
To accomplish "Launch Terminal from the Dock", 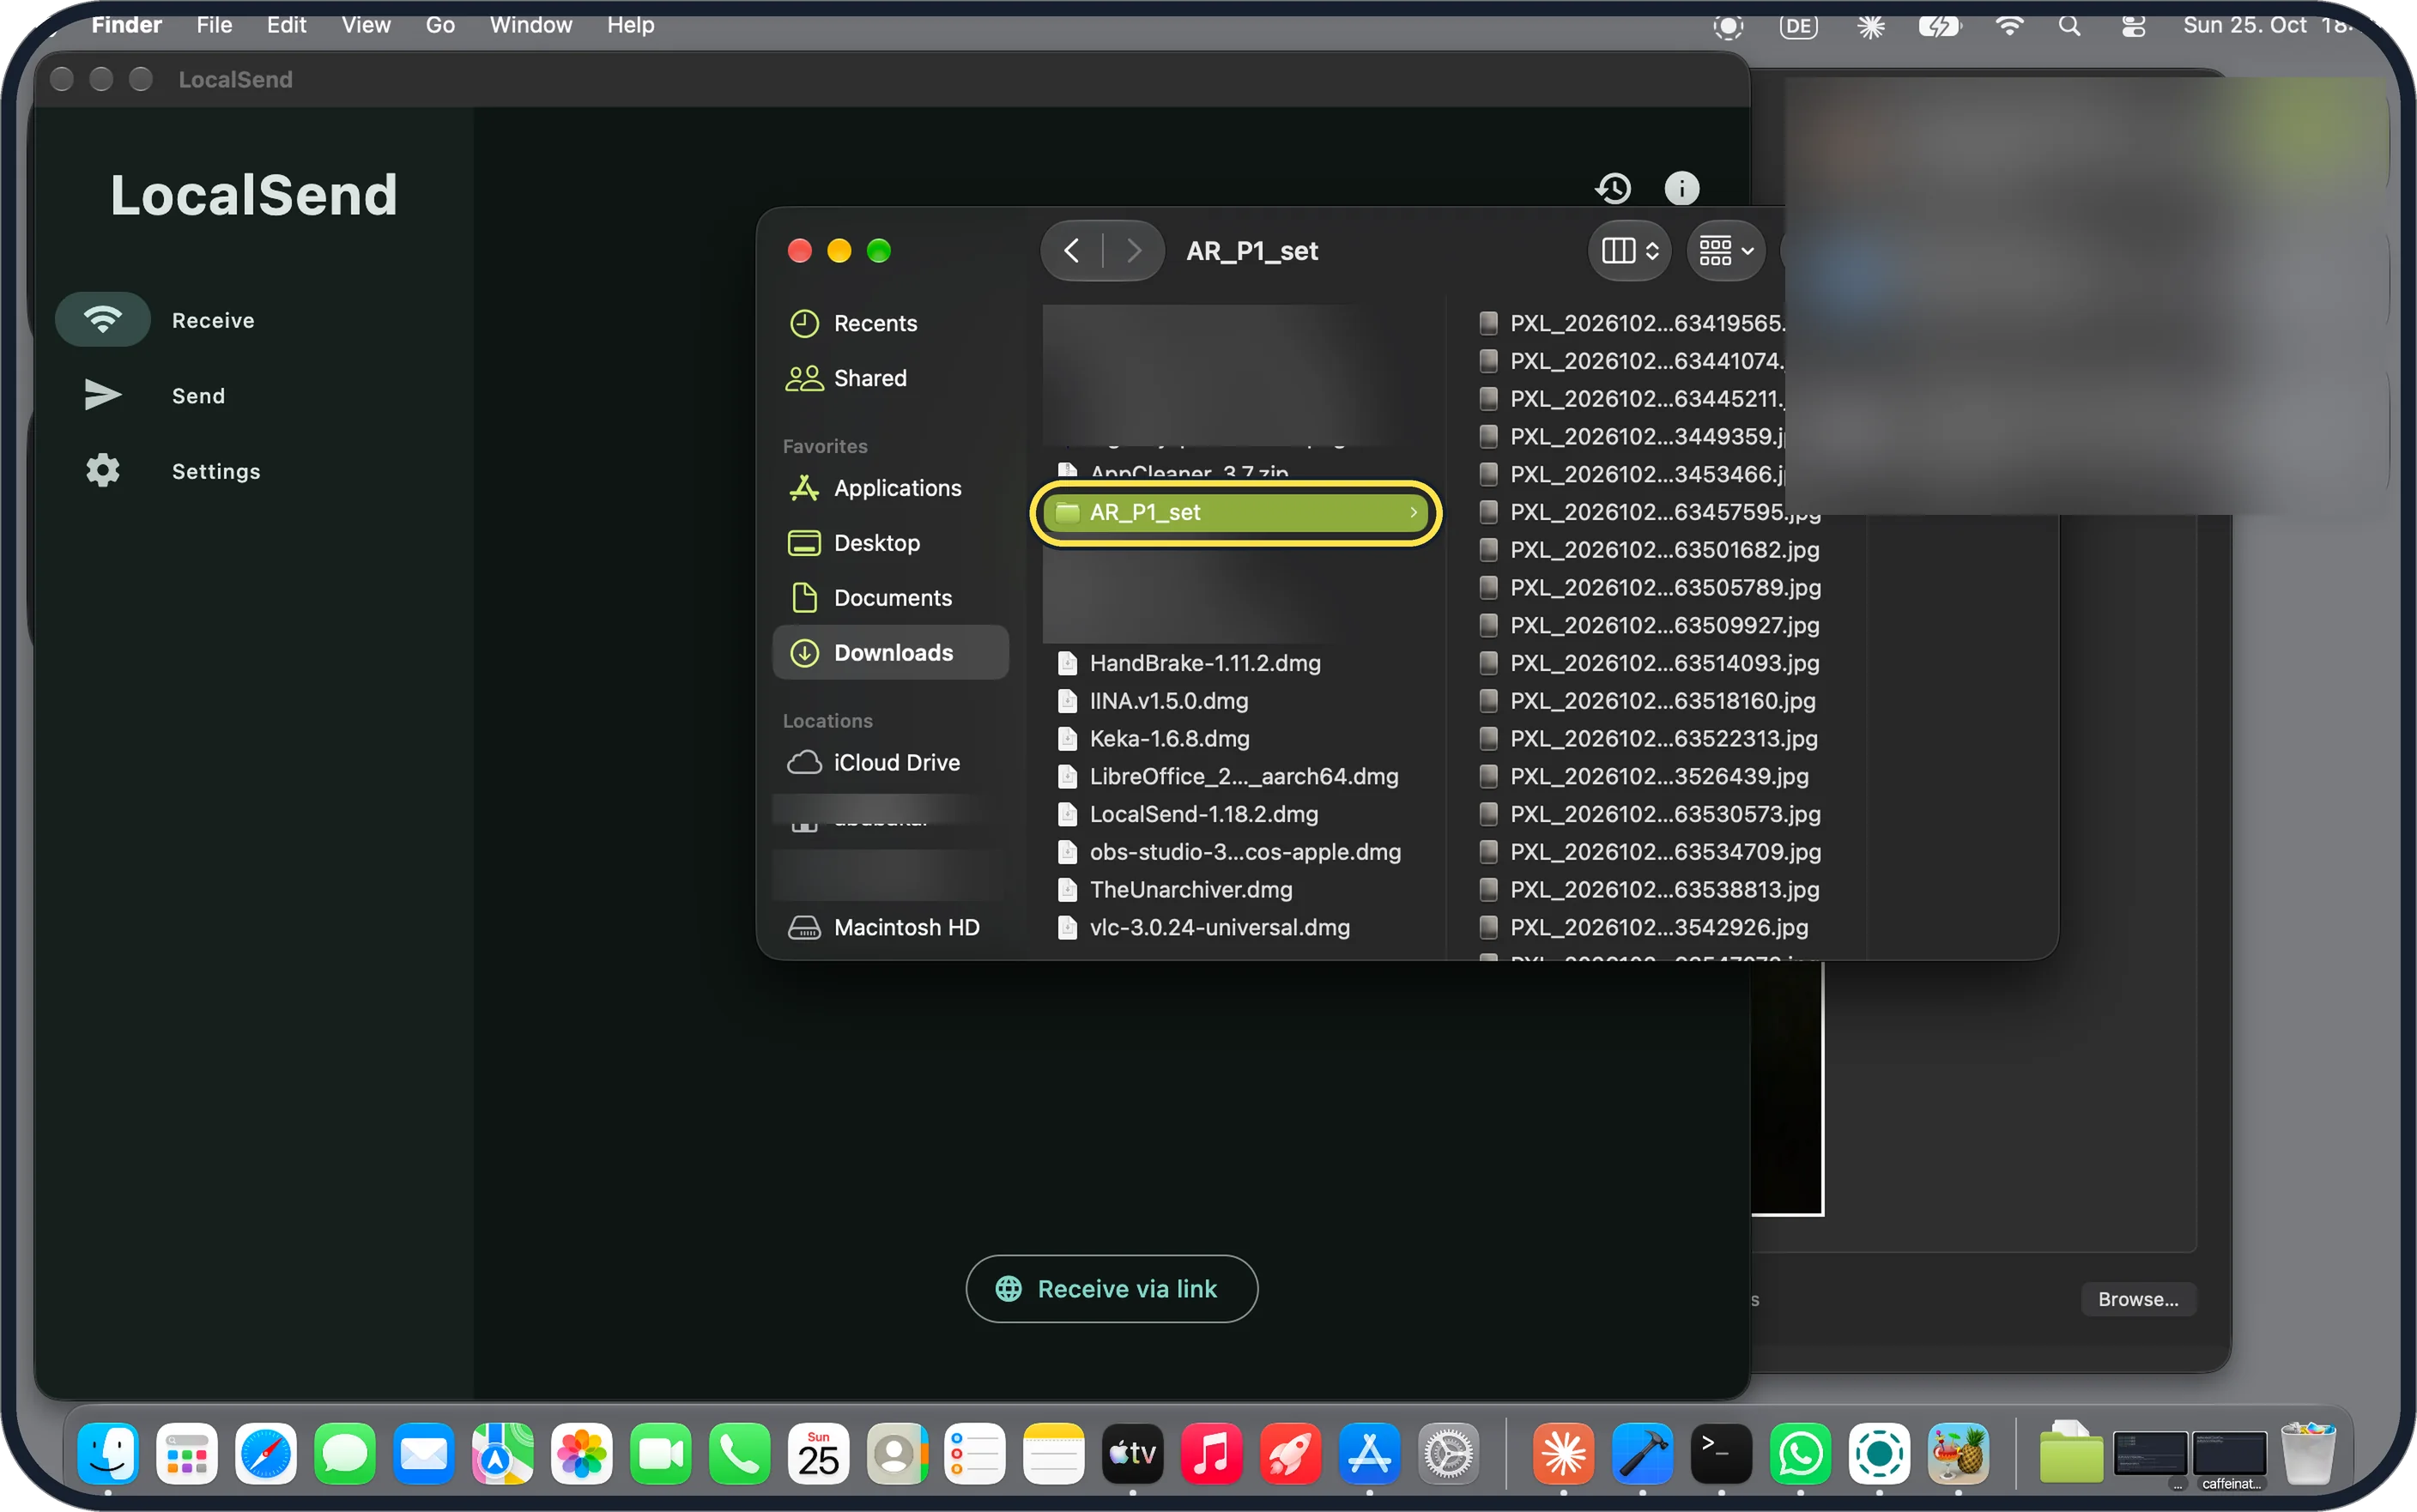I will click(1720, 1453).
